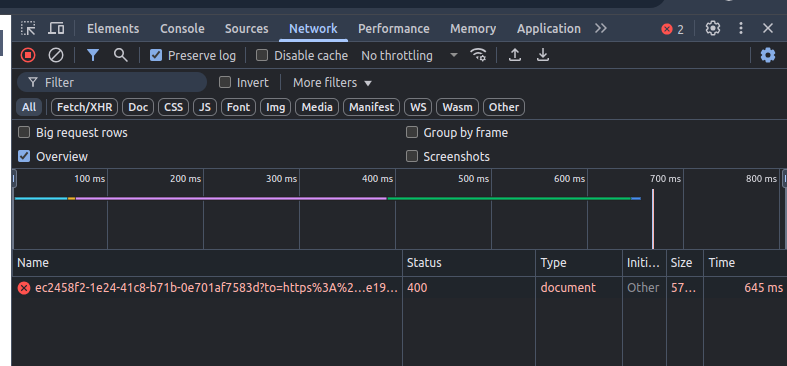Screen dimensions: 787x366
Task: Check the Big request rows option
Action: point(24,133)
